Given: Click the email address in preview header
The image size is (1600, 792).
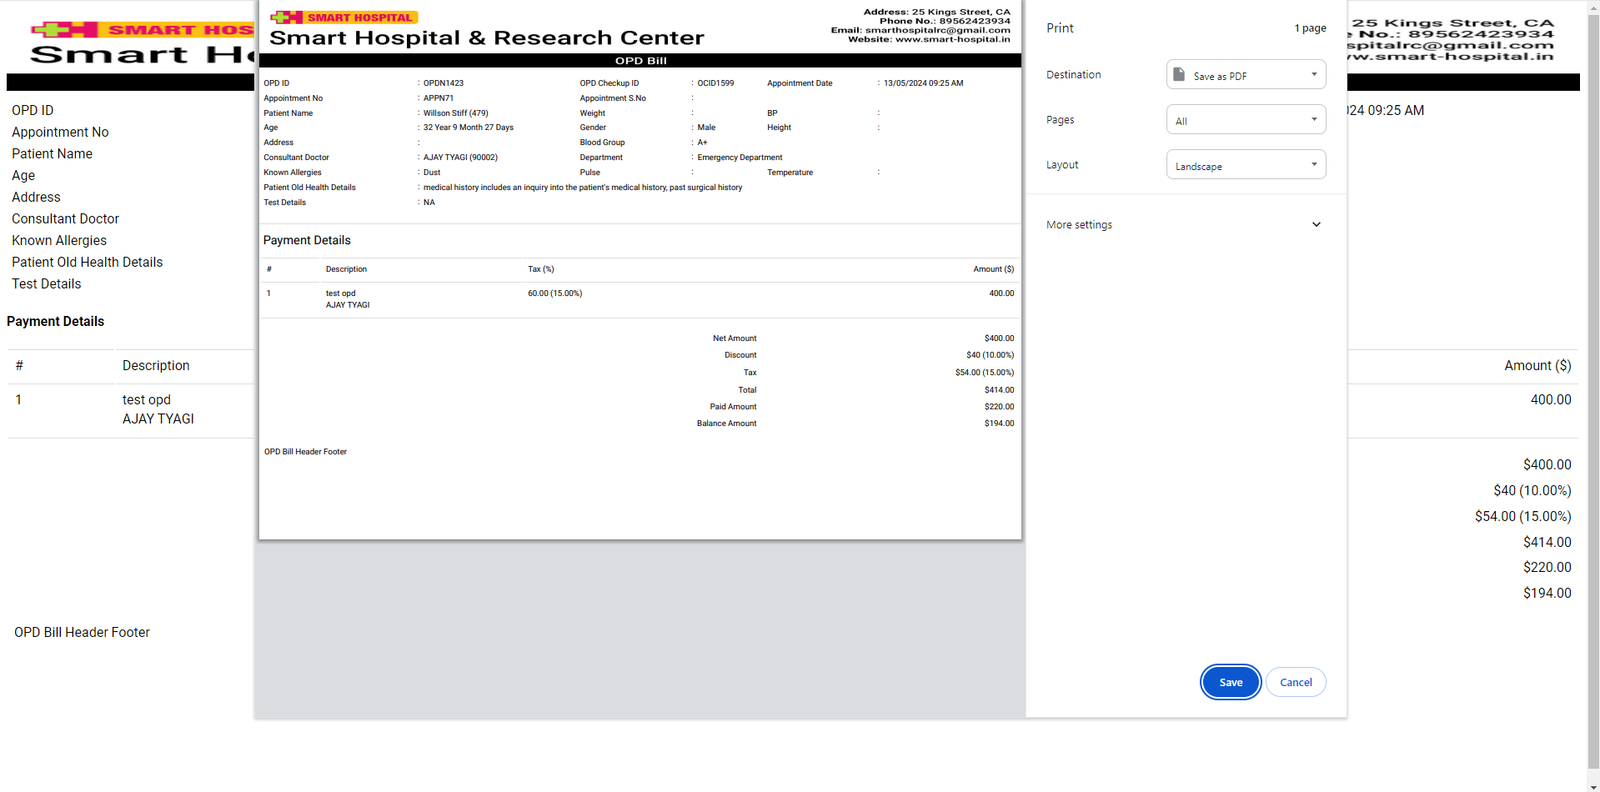Looking at the screenshot, I should (x=936, y=30).
